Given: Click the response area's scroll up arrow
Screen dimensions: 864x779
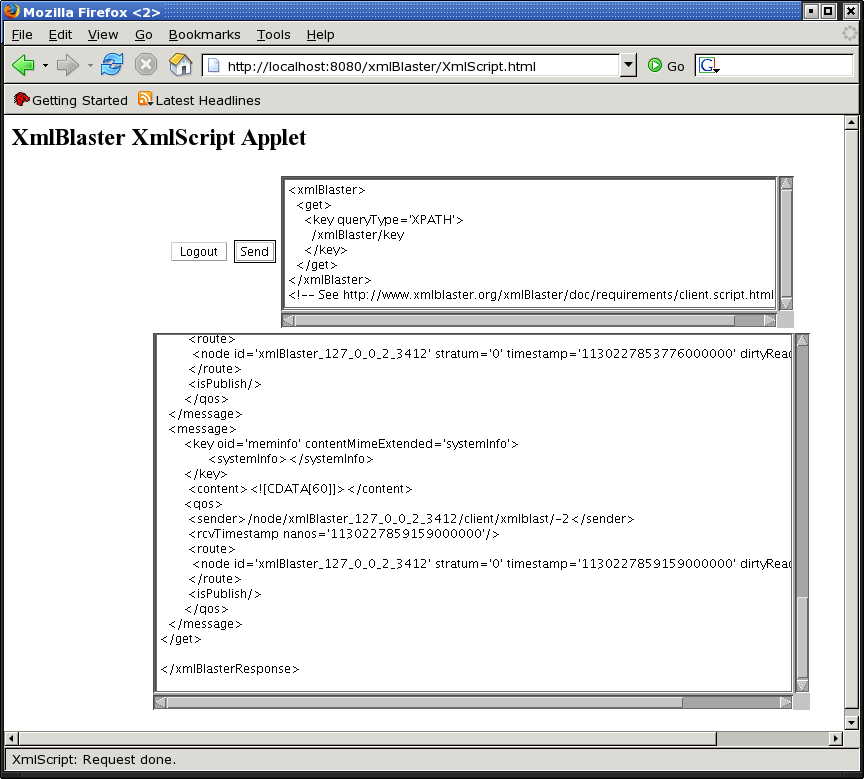Looking at the screenshot, I should tap(802, 340).
